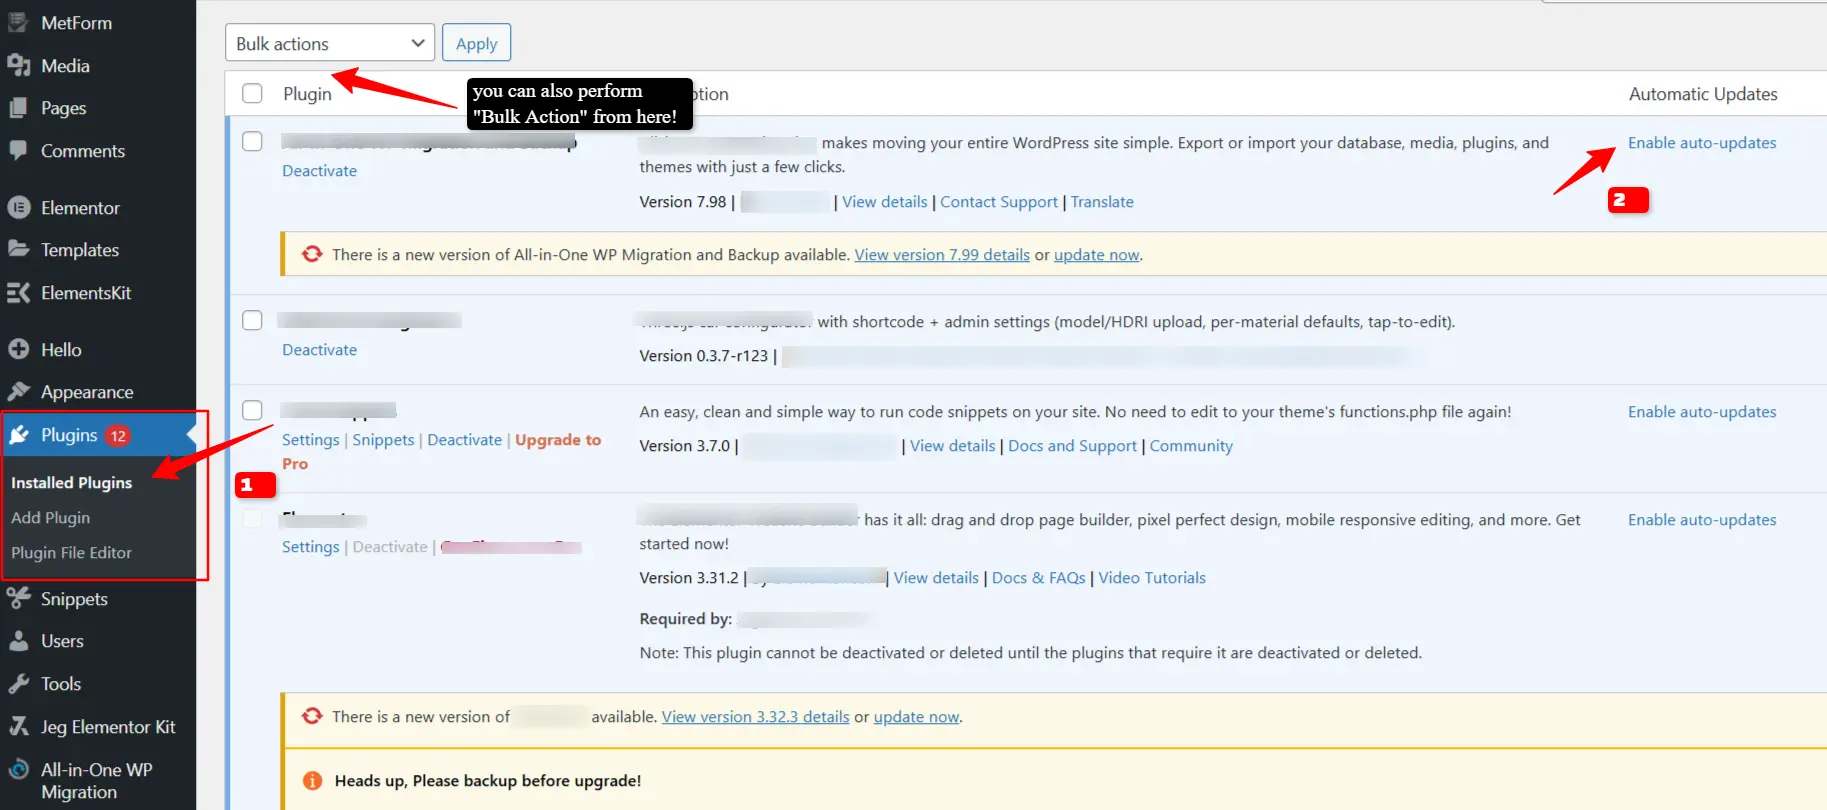Open View version 7.99 details link
The width and height of the screenshot is (1827, 810).
(942, 255)
